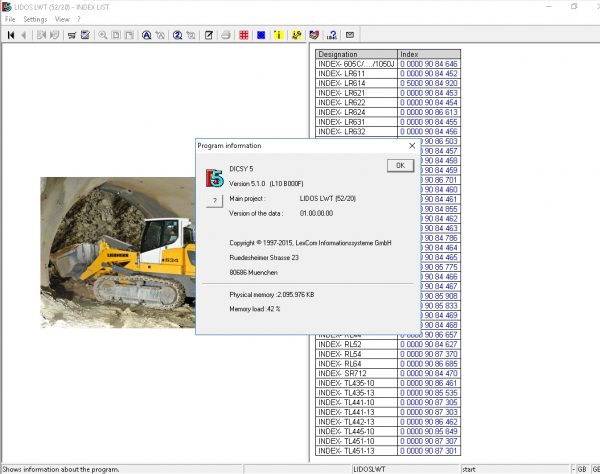Click the LIDOS app icon in title bar
Screen dimensions: 600x474
pos(7,7)
